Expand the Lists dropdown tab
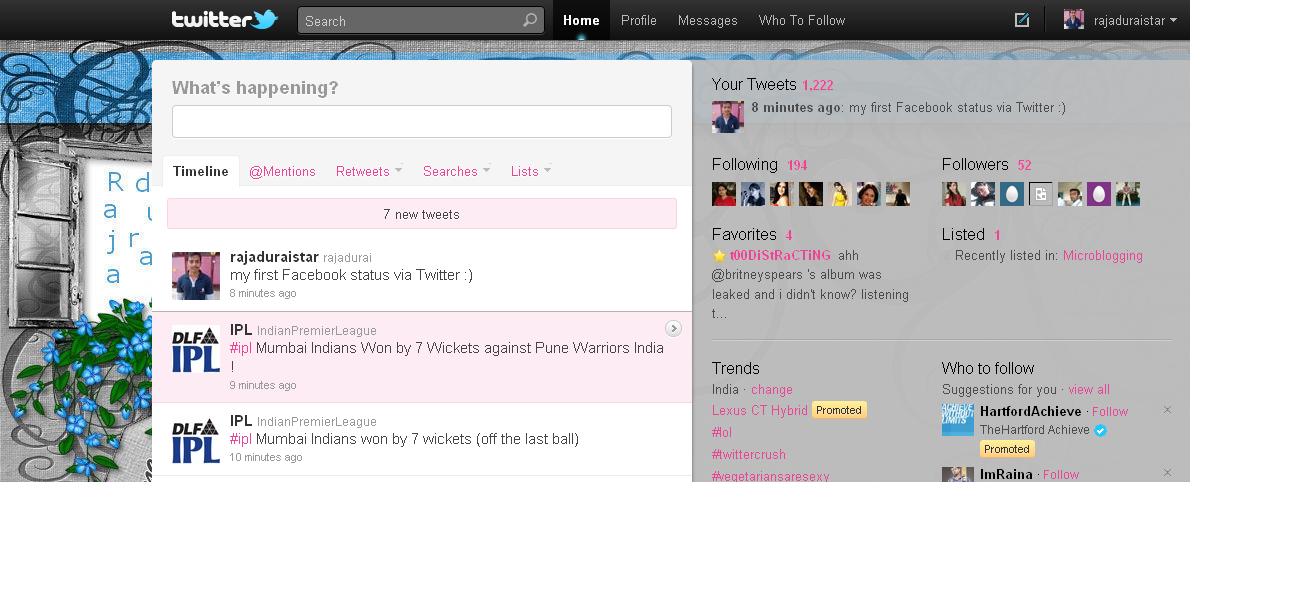This screenshot has width=1298, height=613. click(531, 171)
